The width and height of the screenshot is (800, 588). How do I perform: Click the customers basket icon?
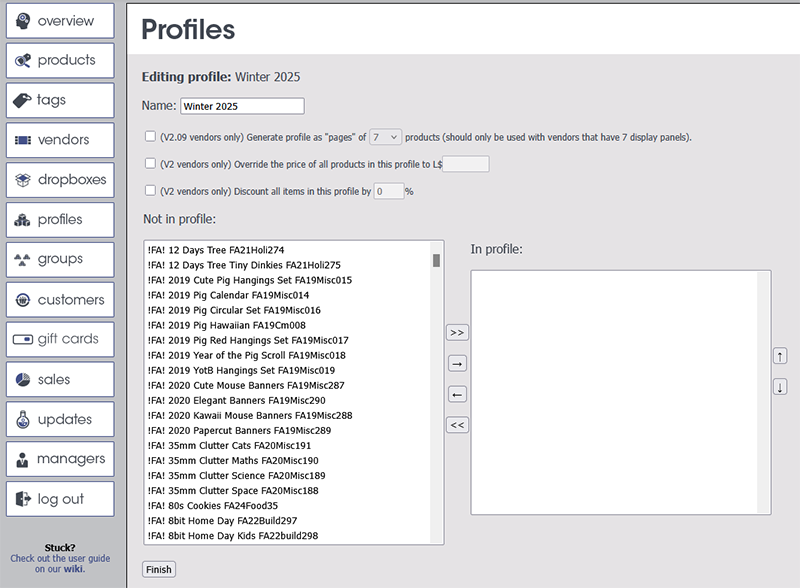pyautogui.click(x=23, y=299)
